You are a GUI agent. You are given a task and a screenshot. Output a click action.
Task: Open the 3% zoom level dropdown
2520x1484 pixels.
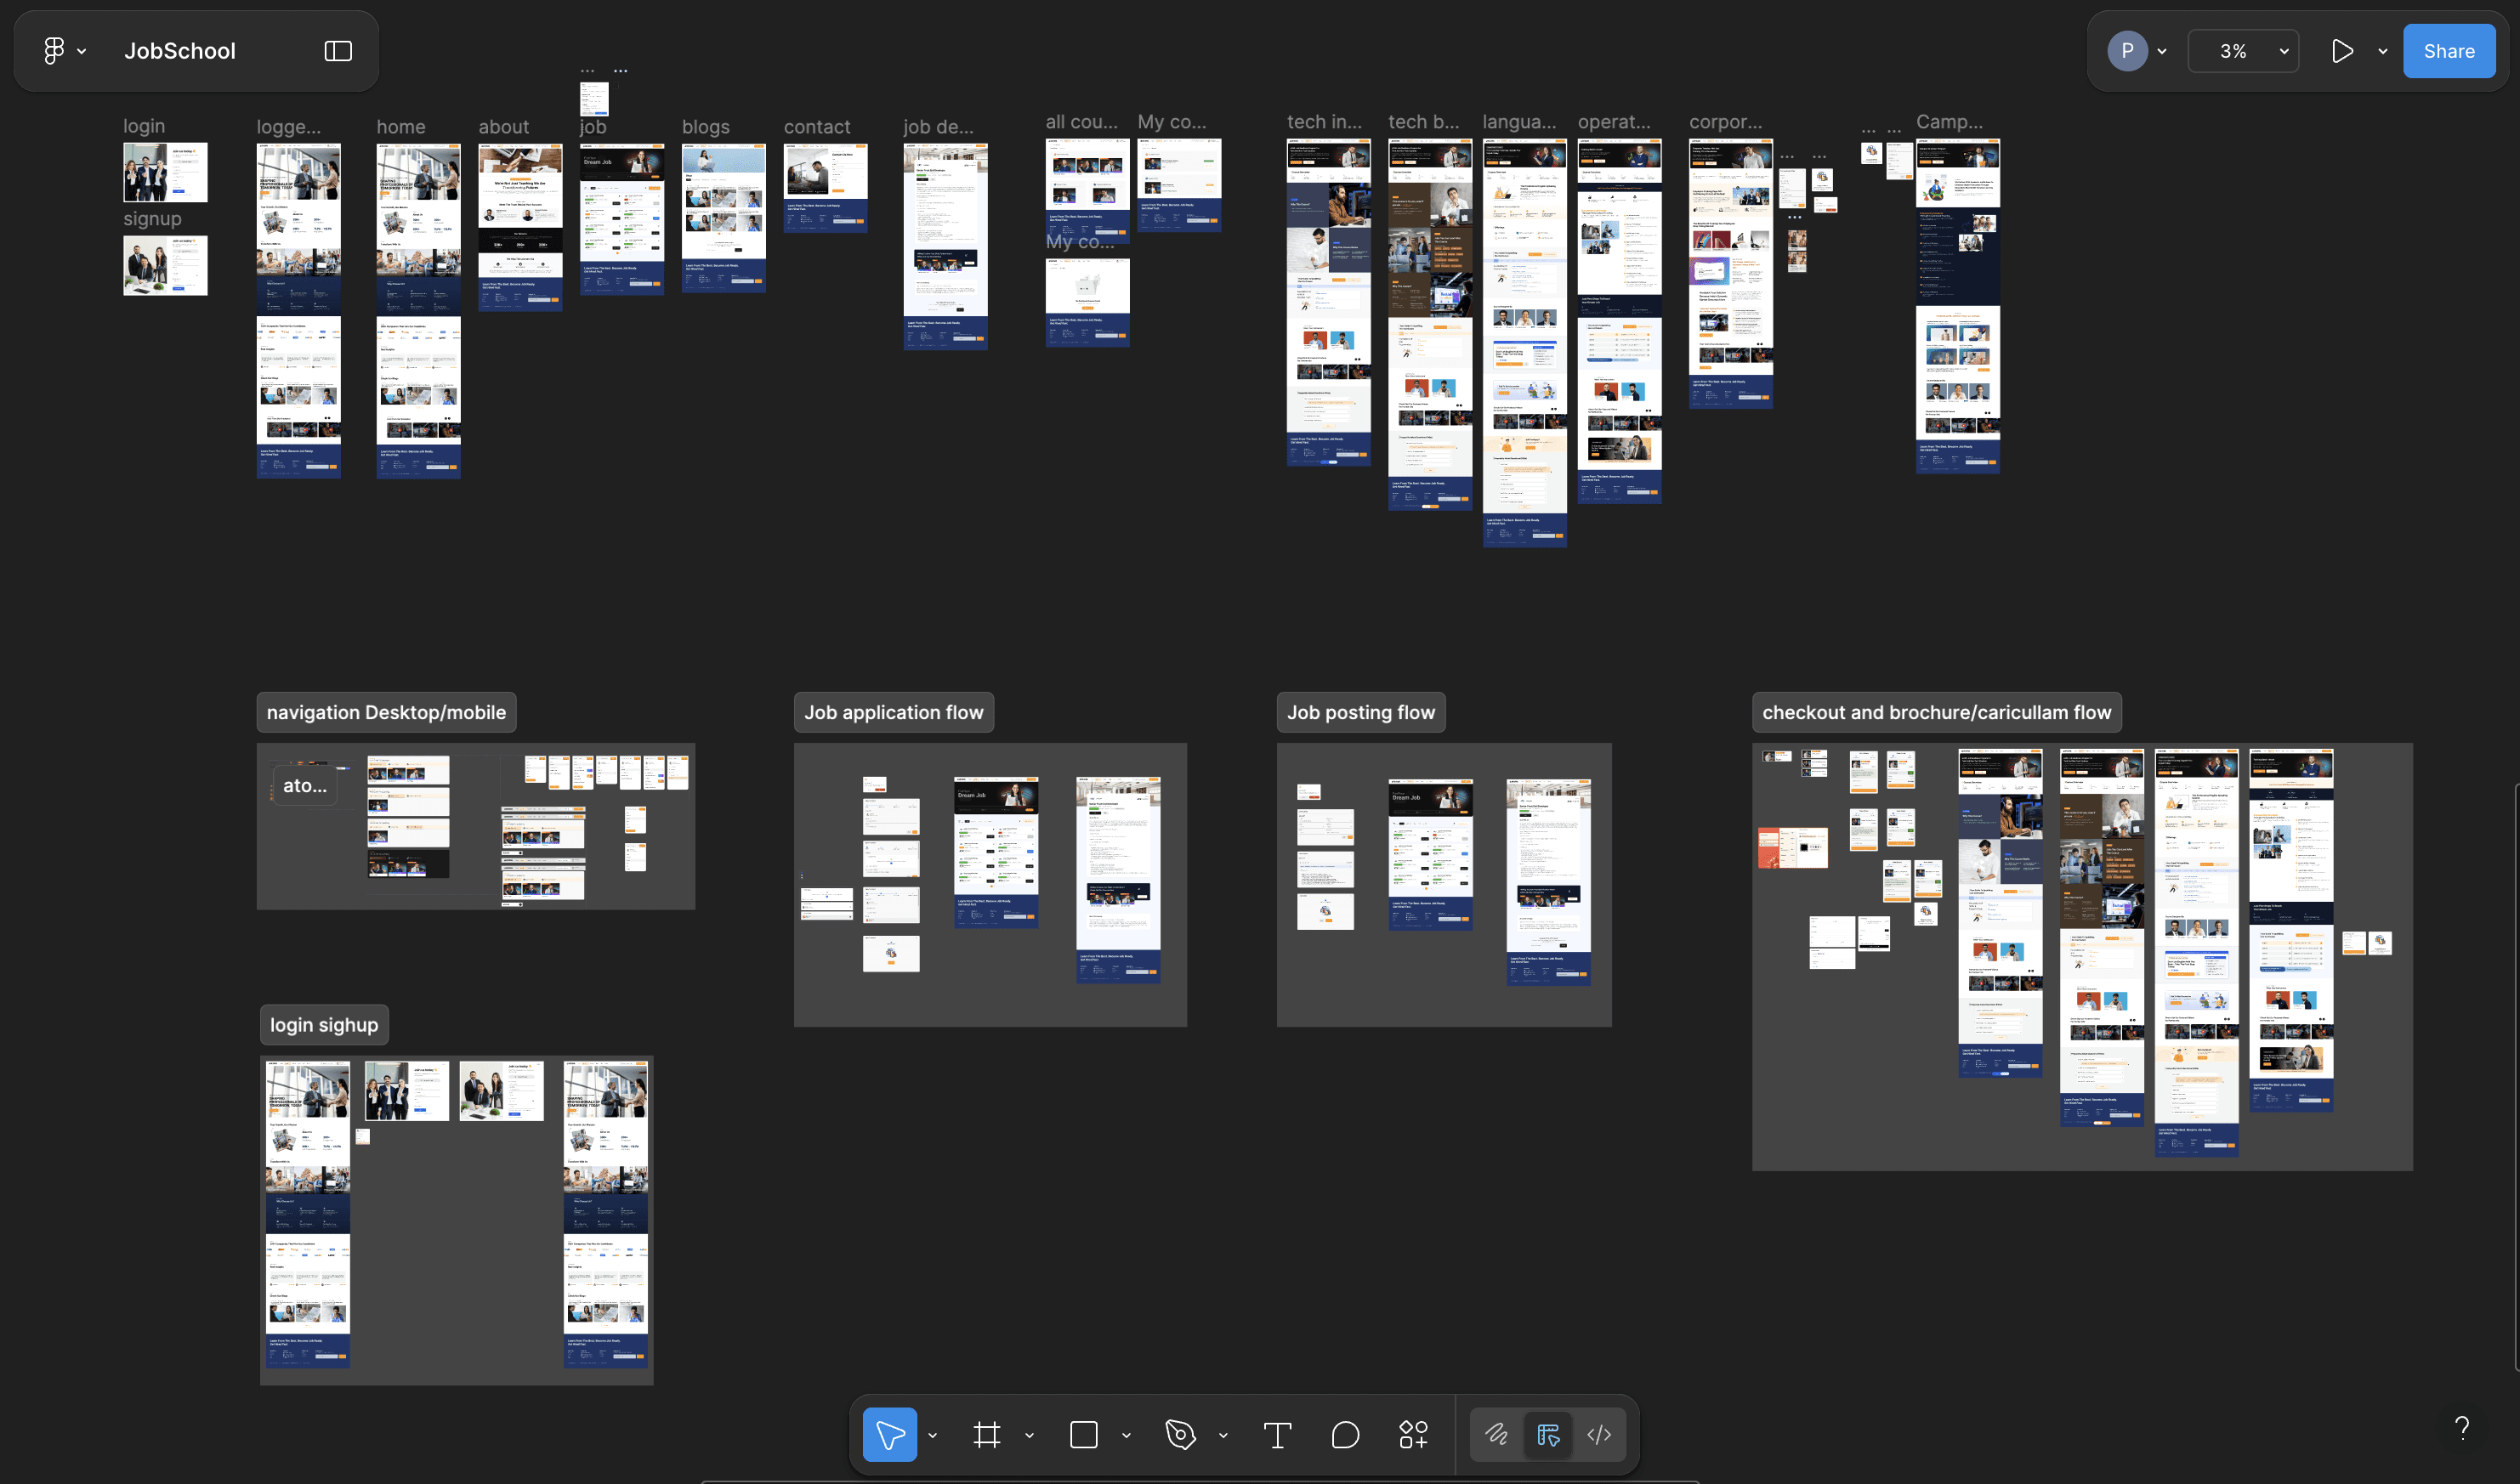pyautogui.click(x=2243, y=51)
